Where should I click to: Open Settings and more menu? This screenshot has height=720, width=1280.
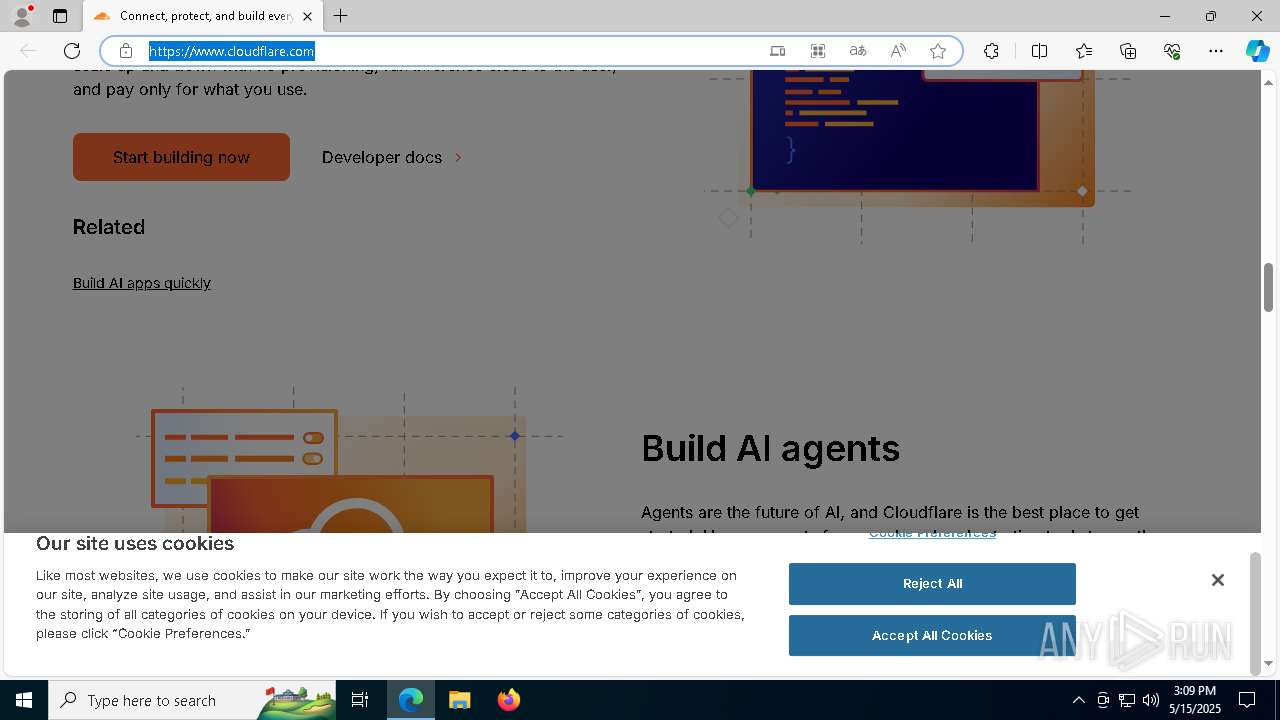[x=1216, y=51]
